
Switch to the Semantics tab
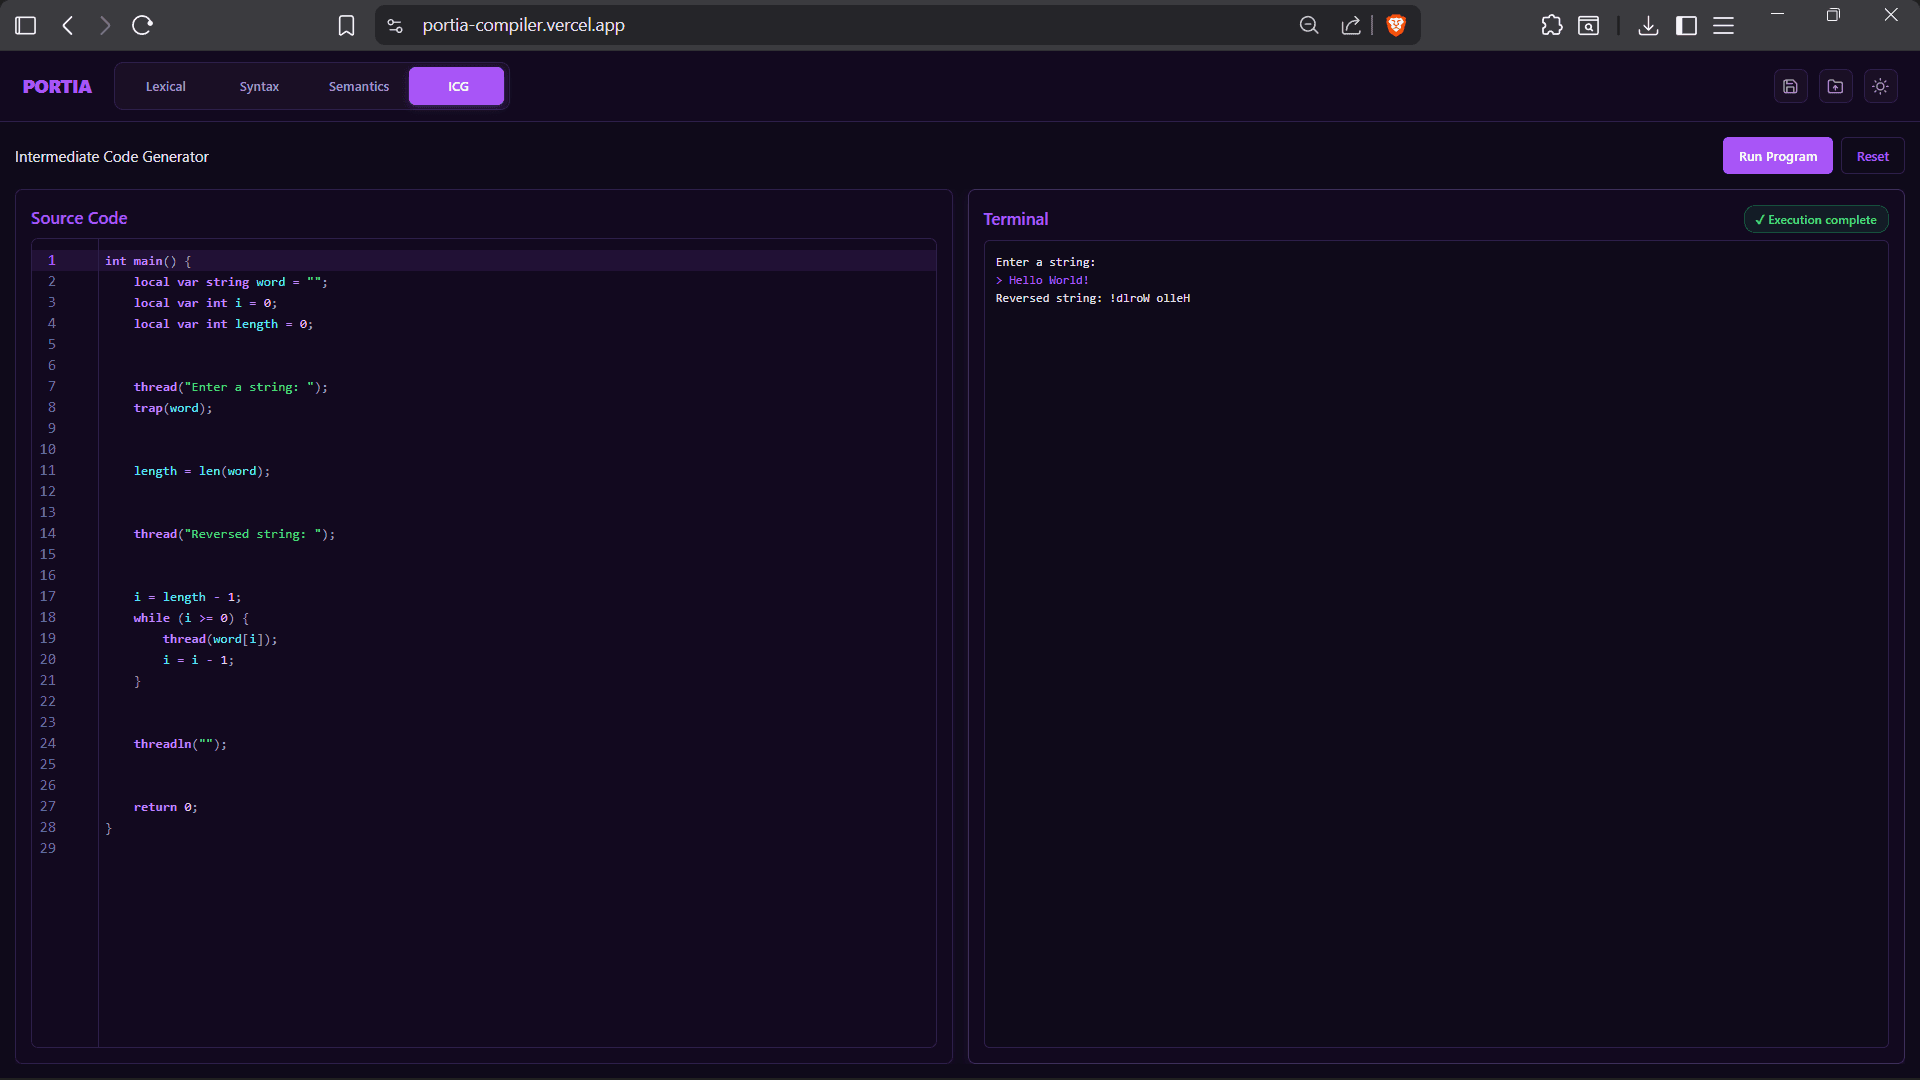click(359, 87)
